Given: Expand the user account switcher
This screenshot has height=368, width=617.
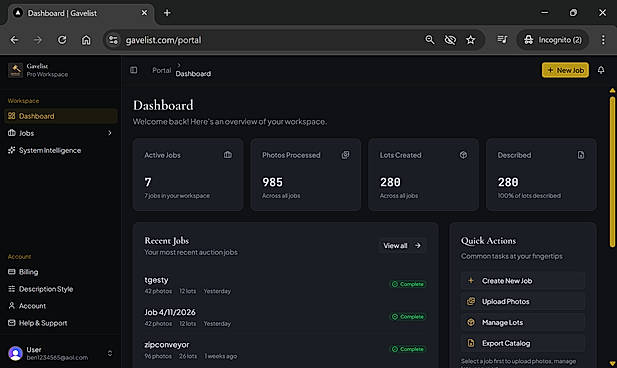Looking at the screenshot, I should pyautogui.click(x=110, y=353).
